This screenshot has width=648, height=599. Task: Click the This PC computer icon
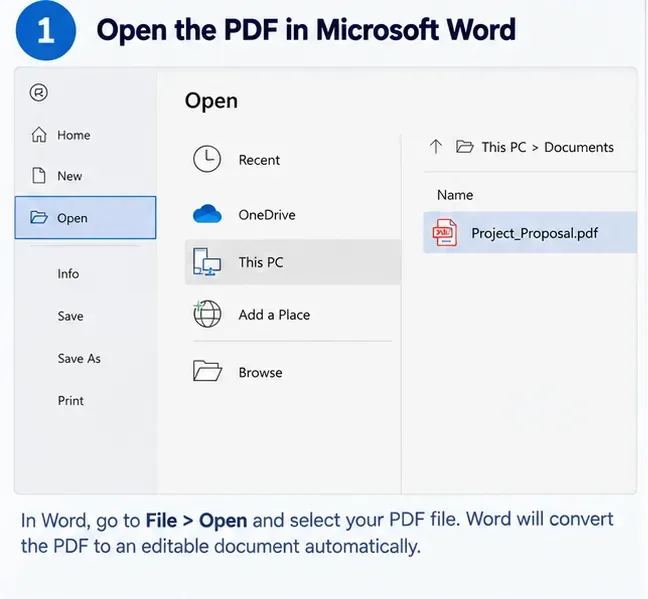click(207, 262)
